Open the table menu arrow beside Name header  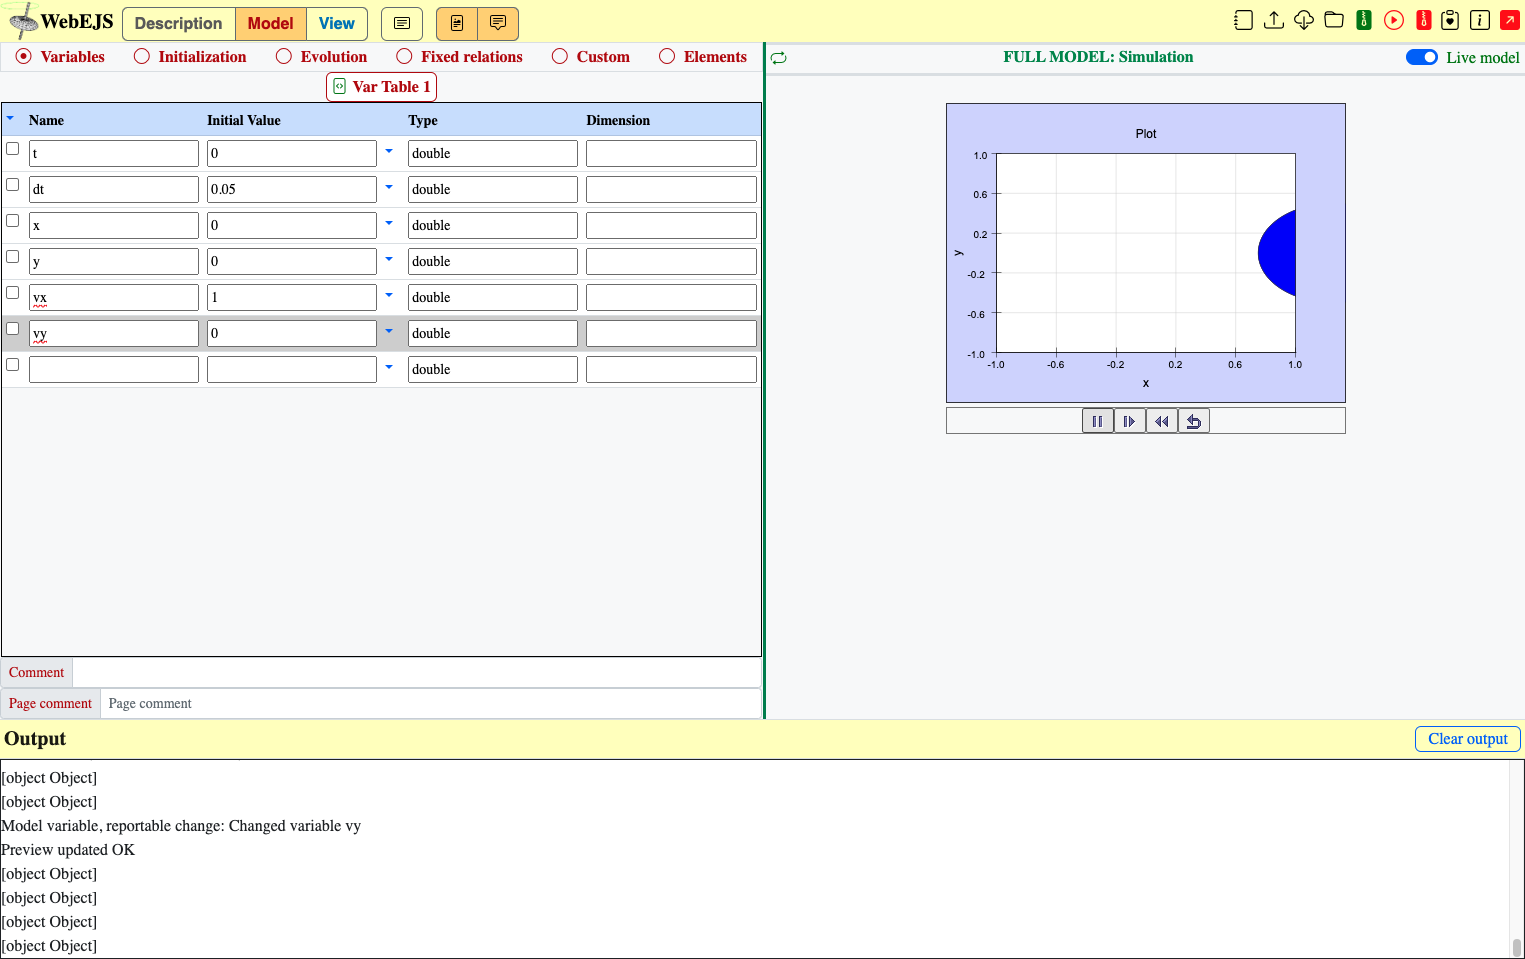tap(11, 119)
